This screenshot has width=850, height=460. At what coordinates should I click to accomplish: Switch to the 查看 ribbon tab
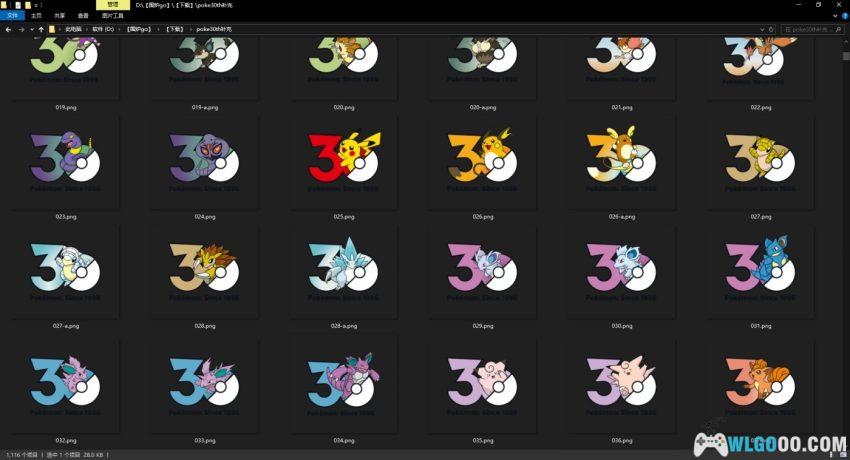[x=83, y=16]
